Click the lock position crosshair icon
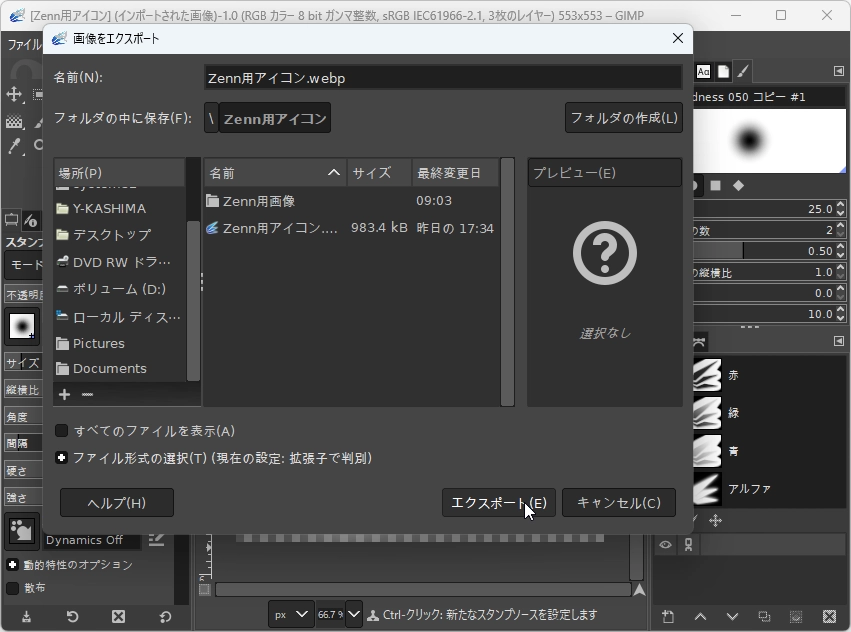851x632 pixels. tap(715, 521)
